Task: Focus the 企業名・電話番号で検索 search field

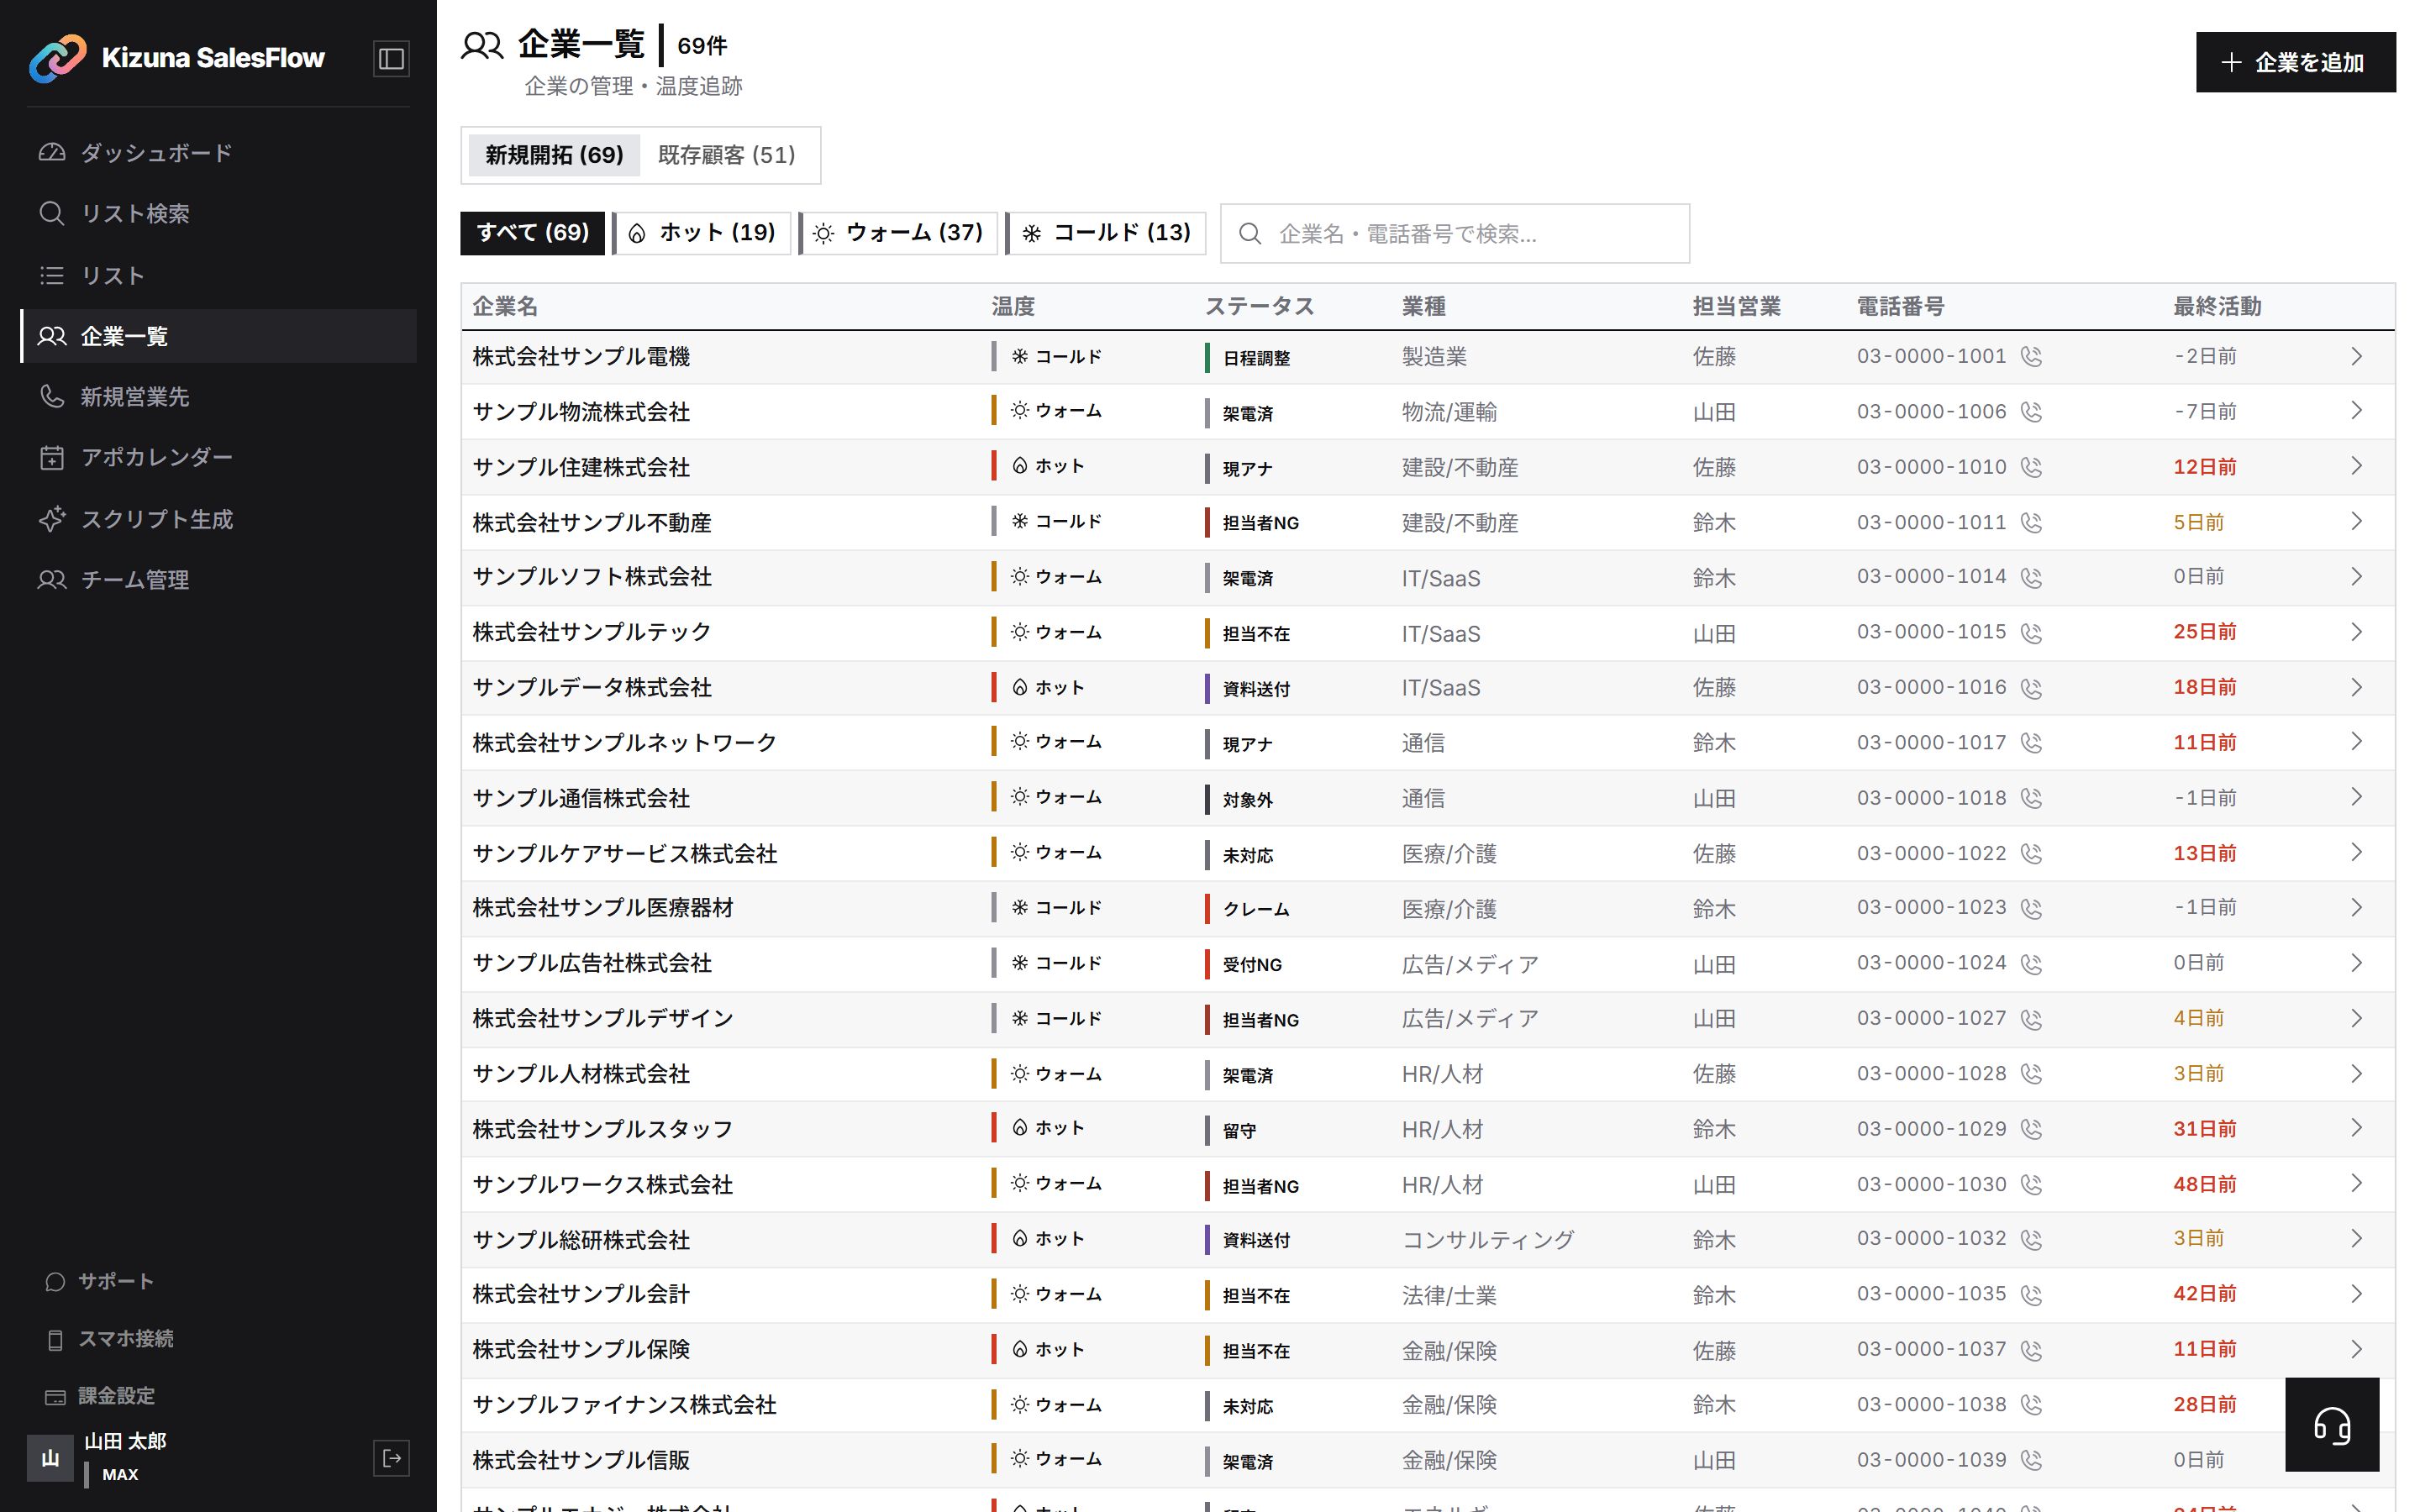Action: tap(1455, 234)
